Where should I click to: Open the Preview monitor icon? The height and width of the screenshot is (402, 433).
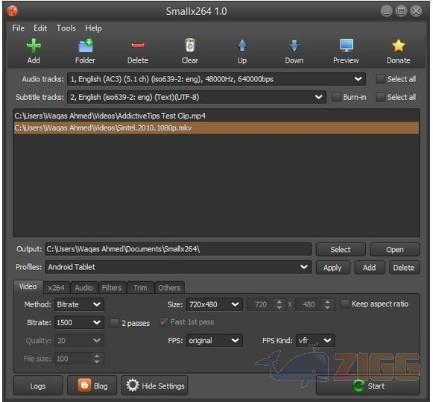coord(346,46)
